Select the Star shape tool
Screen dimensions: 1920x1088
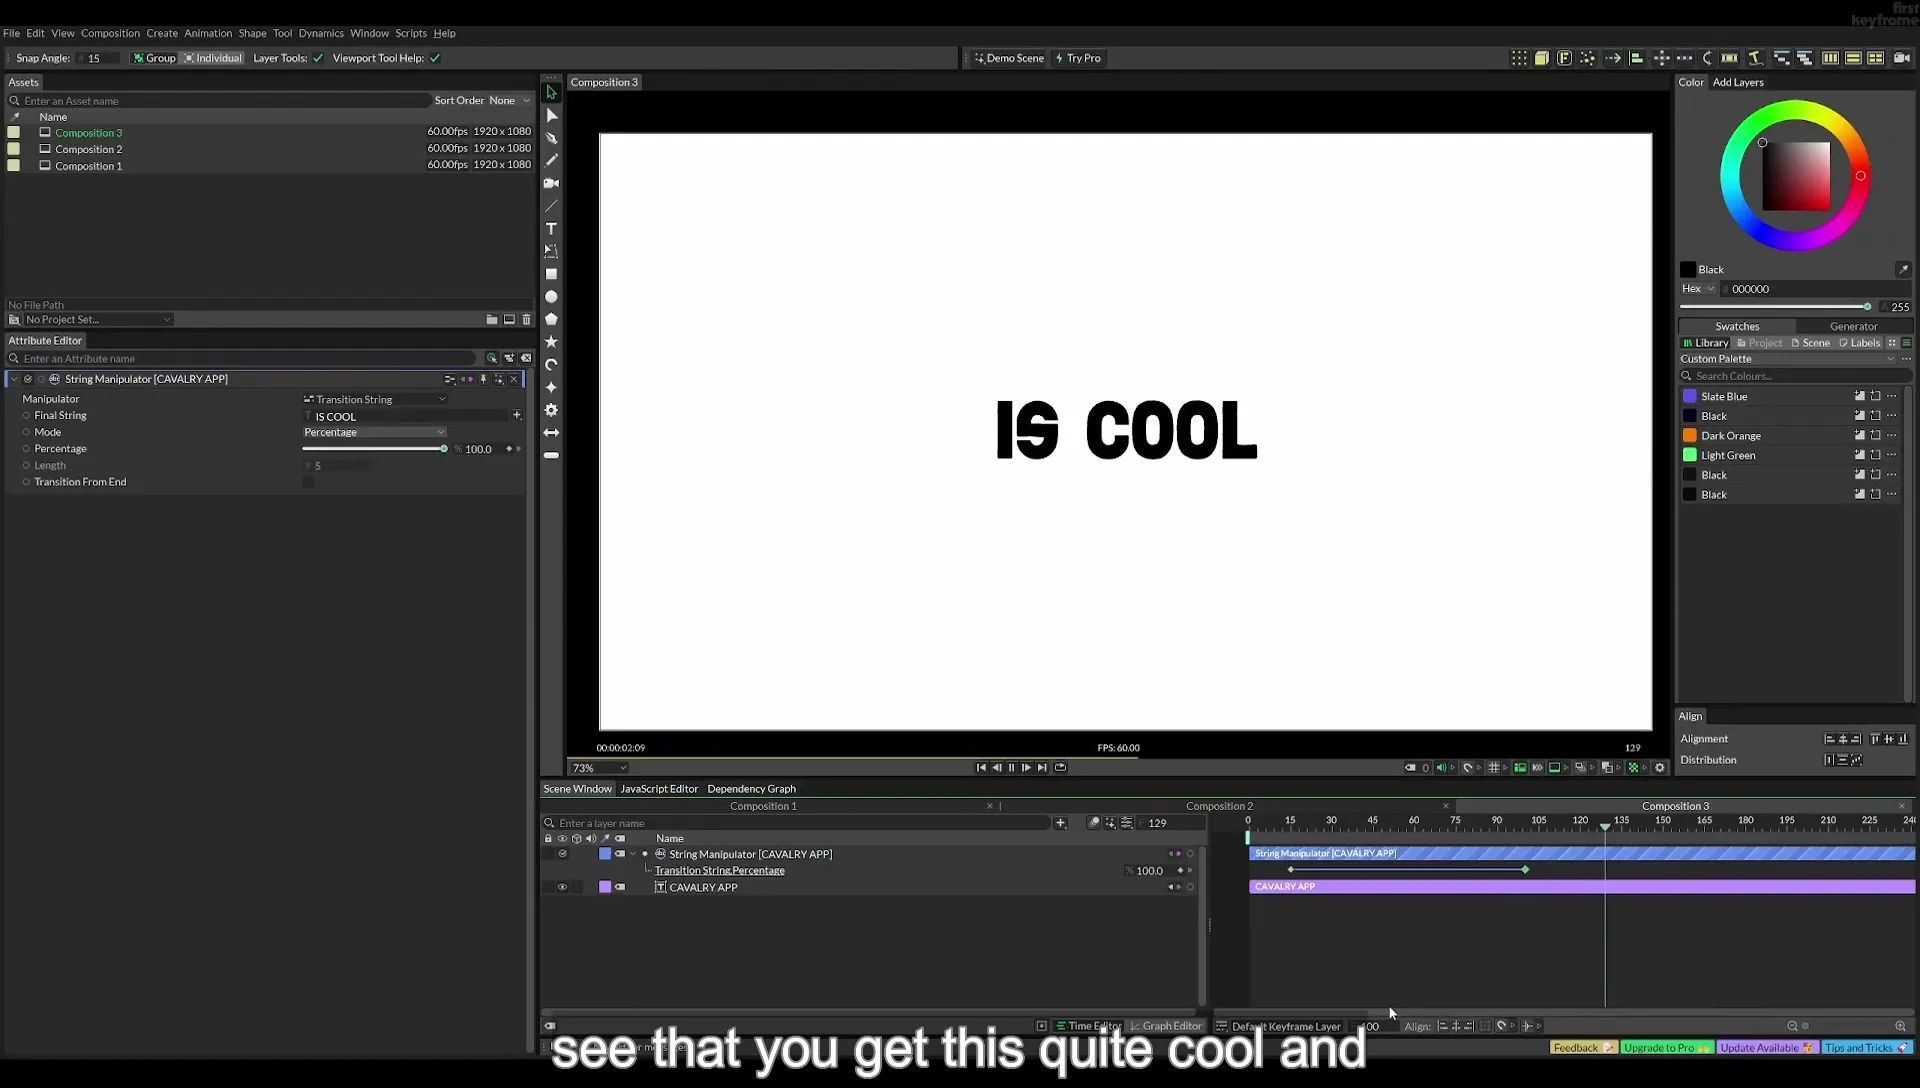tap(551, 342)
